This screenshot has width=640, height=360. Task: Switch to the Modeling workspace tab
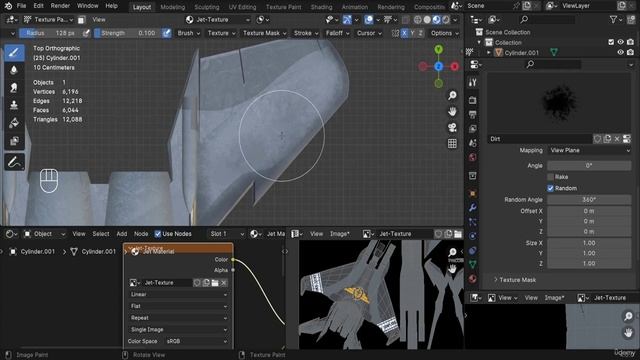pyautogui.click(x=172, y=7)
